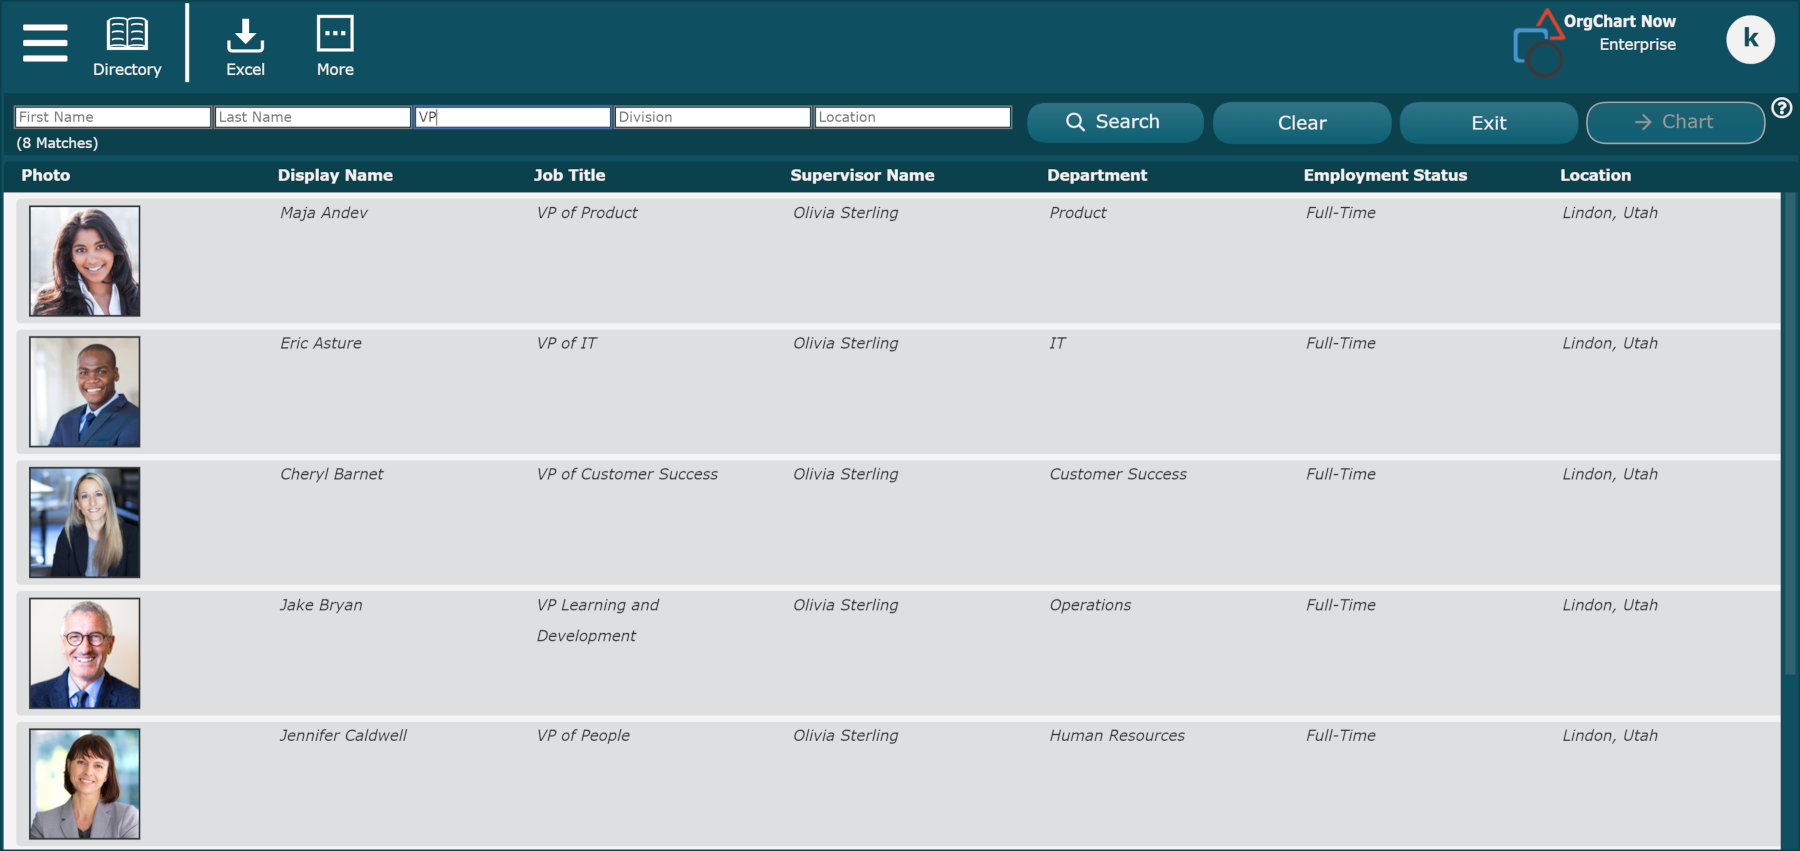This screenshot has height=851, width=1800.
Task: Click the Job Title column header
Action: pos(569,175)
